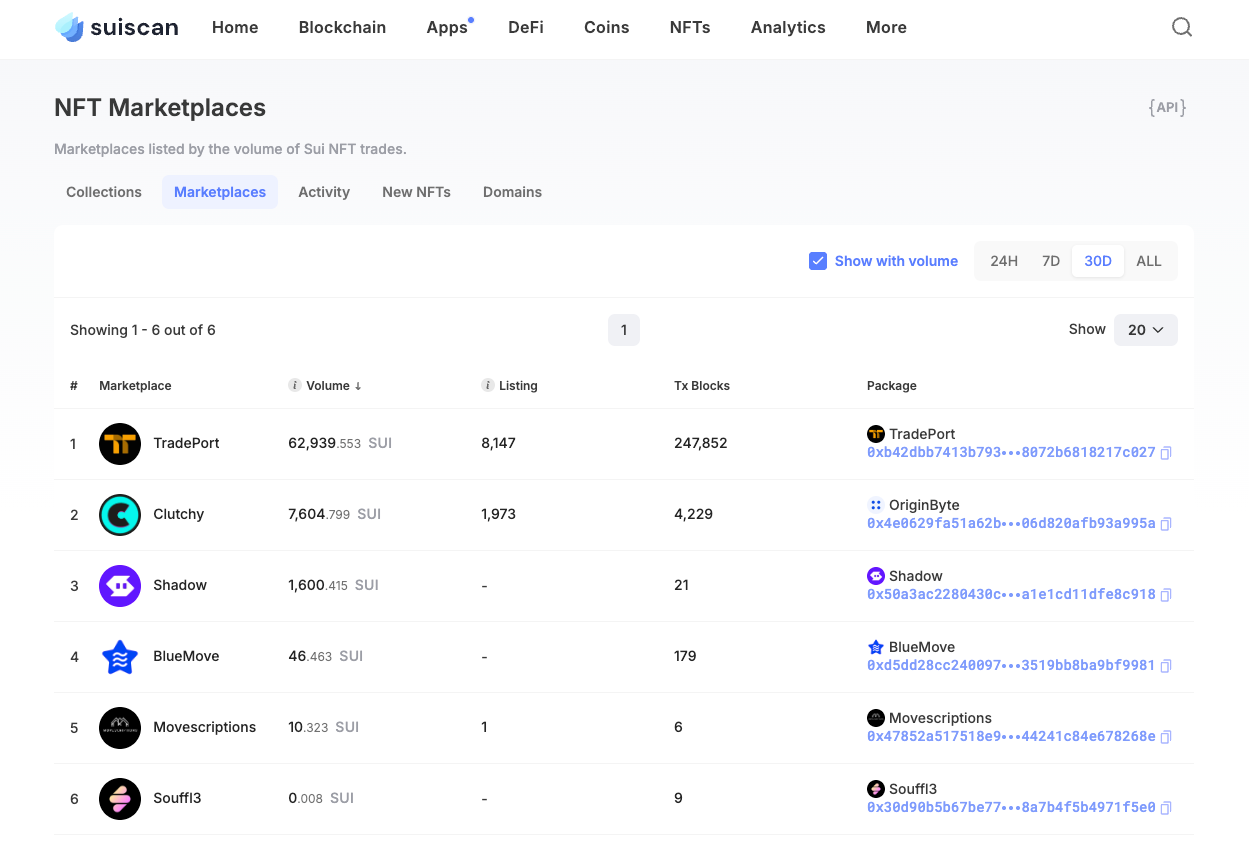Open the Show 20 rows dropdown
The height and width of the screenshot is (857, 1249).
(1146, 330)
